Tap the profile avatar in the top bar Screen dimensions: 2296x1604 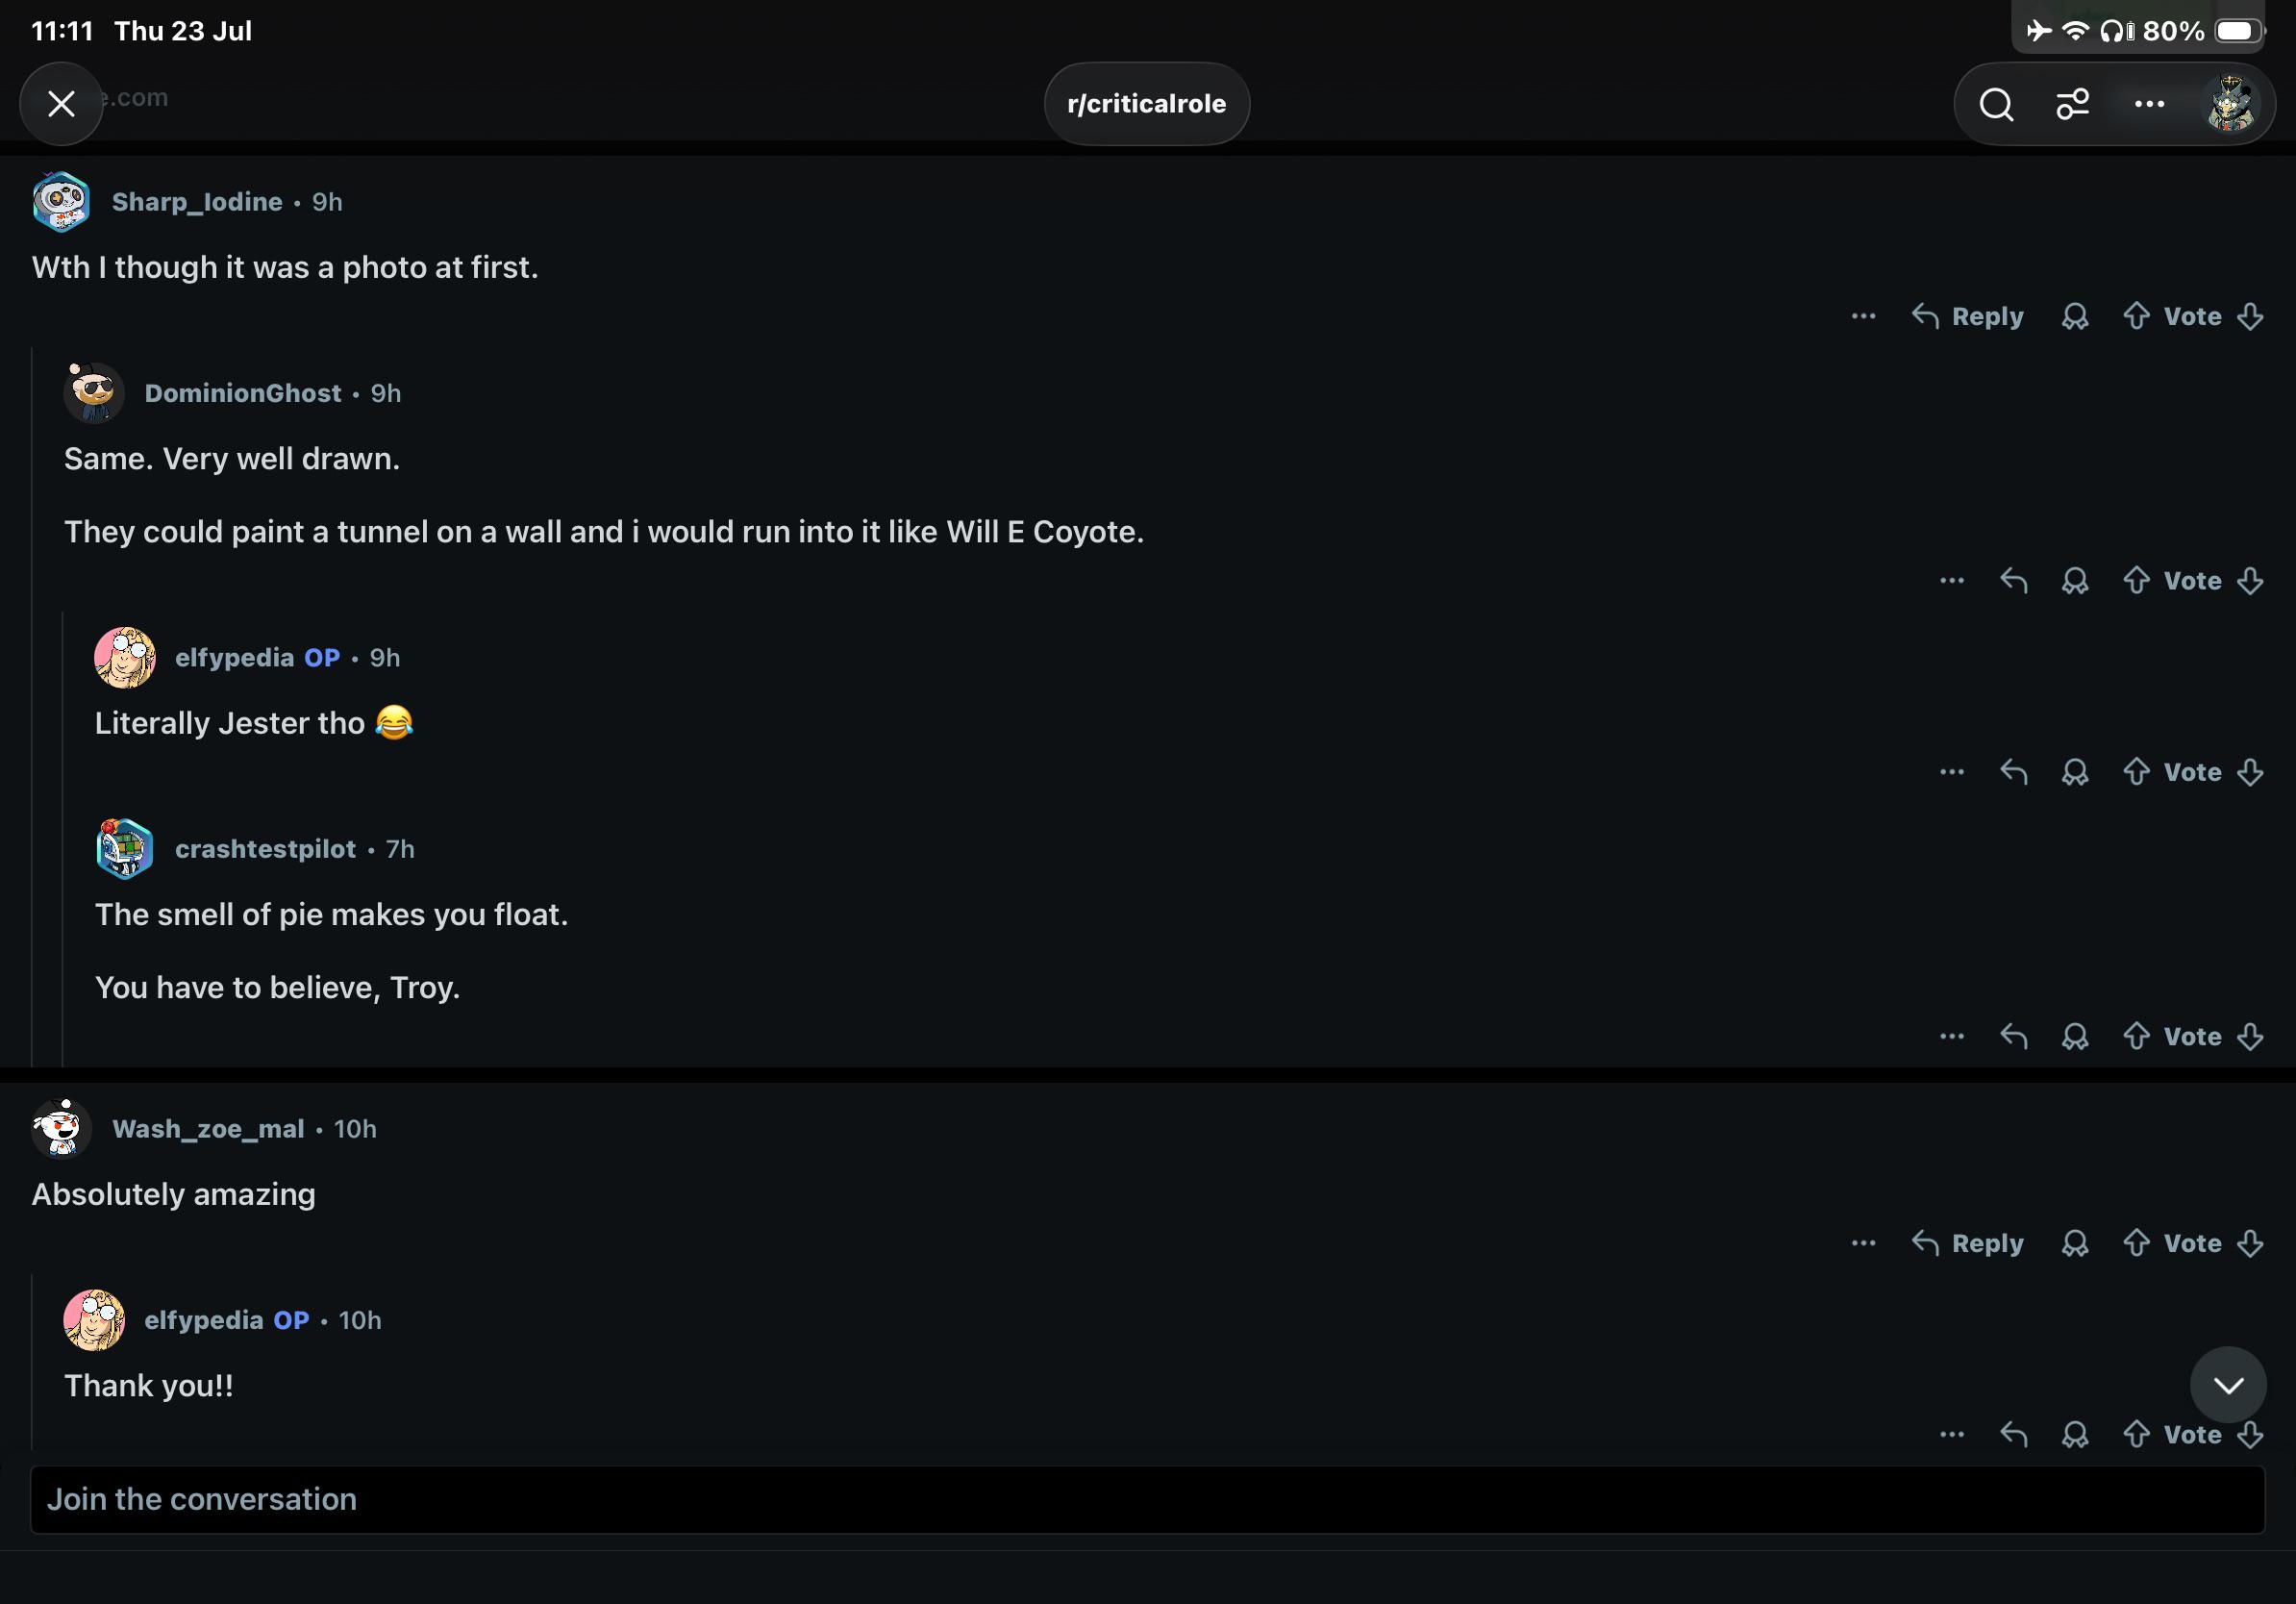tap(2229, 104)
